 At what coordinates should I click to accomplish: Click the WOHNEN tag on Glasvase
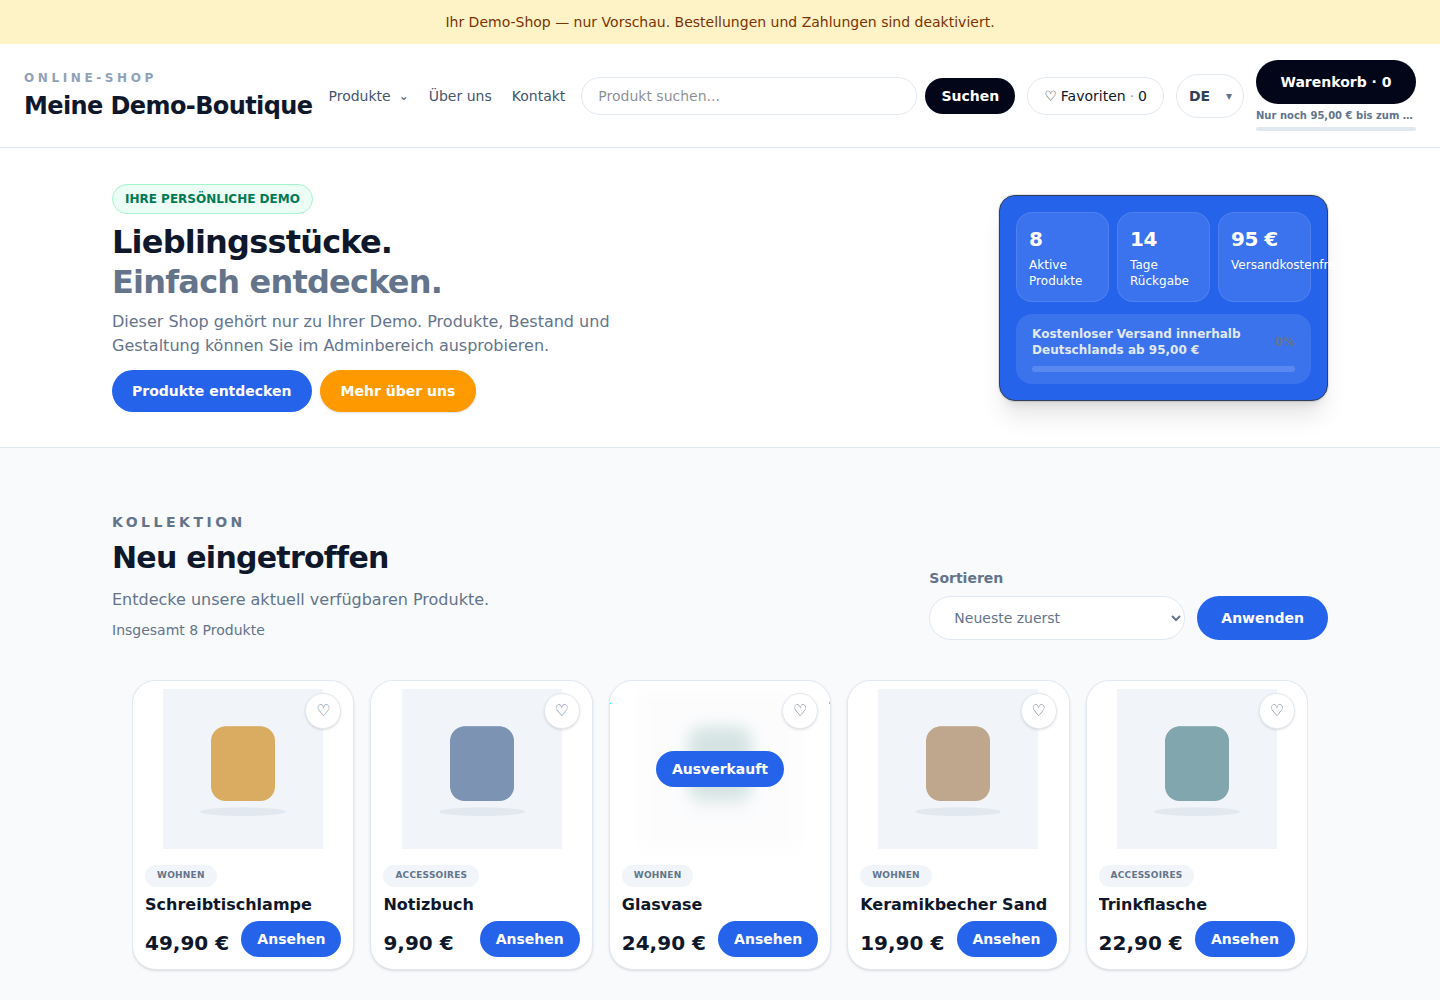pos(658,875)
